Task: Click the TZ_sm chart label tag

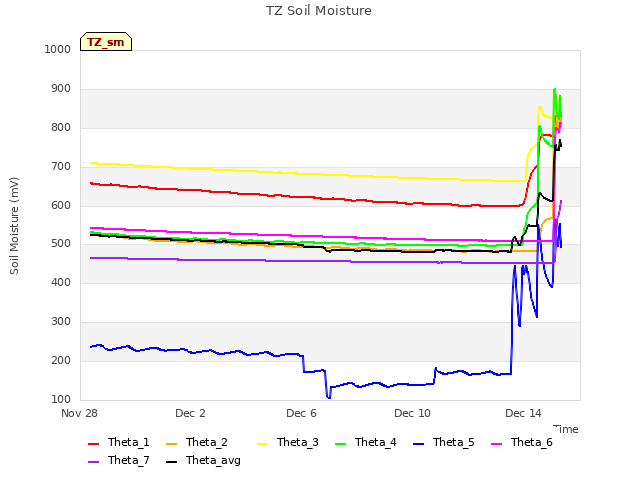Action: tap(106, 42)
